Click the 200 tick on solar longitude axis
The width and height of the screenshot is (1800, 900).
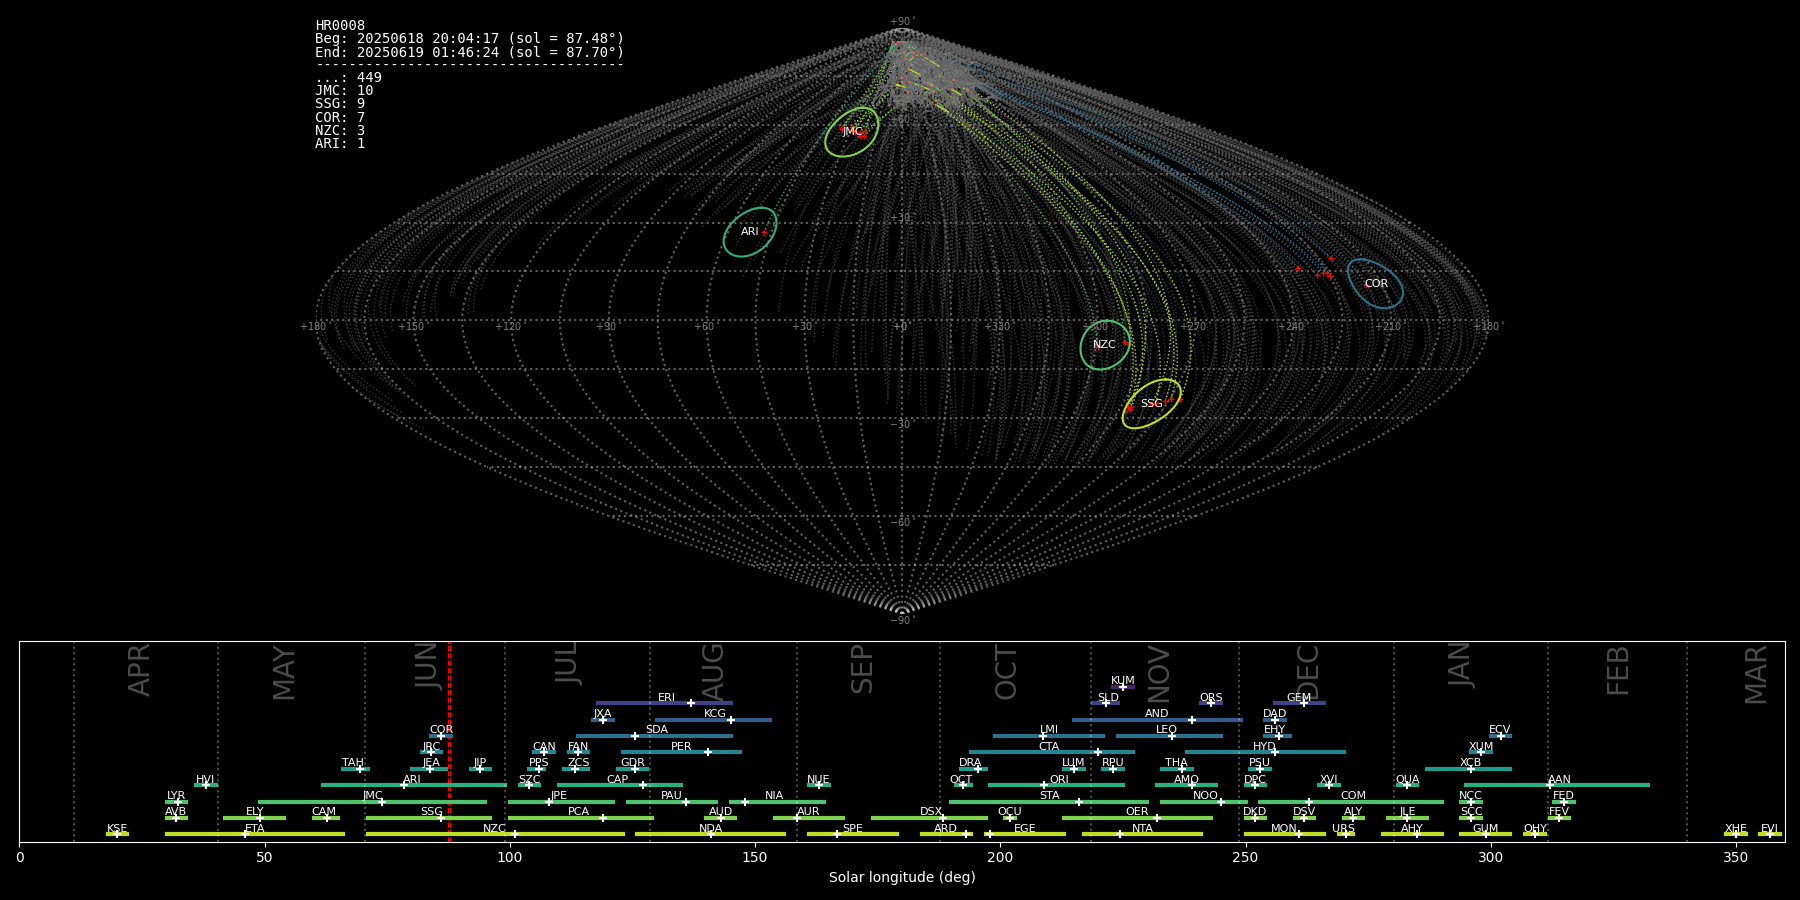pos(999,858)
